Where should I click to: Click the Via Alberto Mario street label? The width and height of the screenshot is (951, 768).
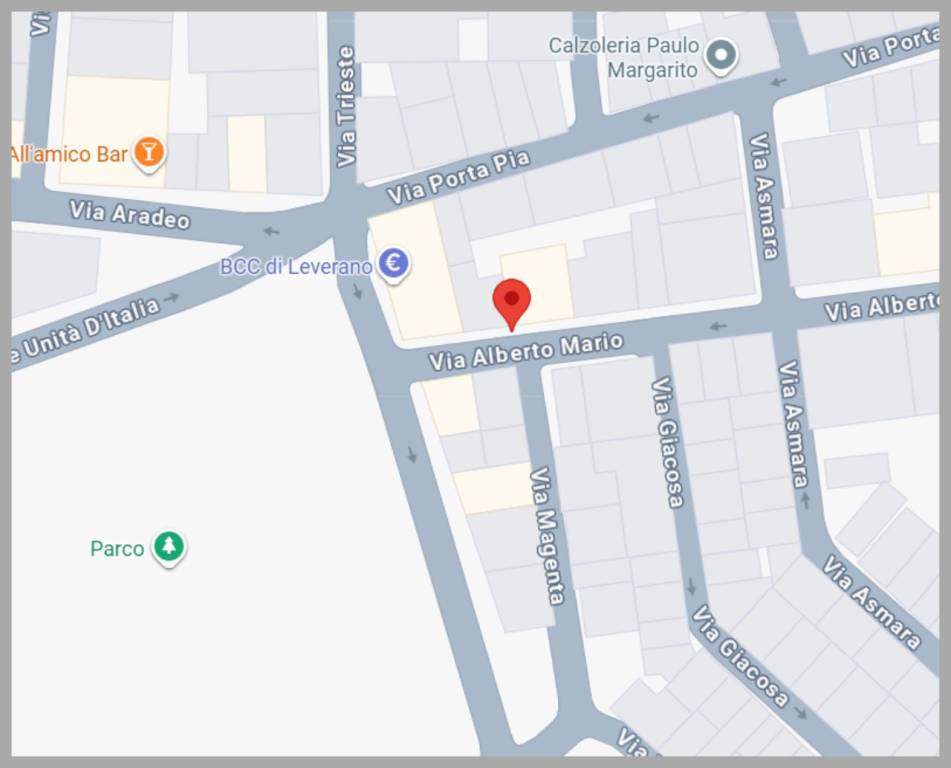pos(526,352)
